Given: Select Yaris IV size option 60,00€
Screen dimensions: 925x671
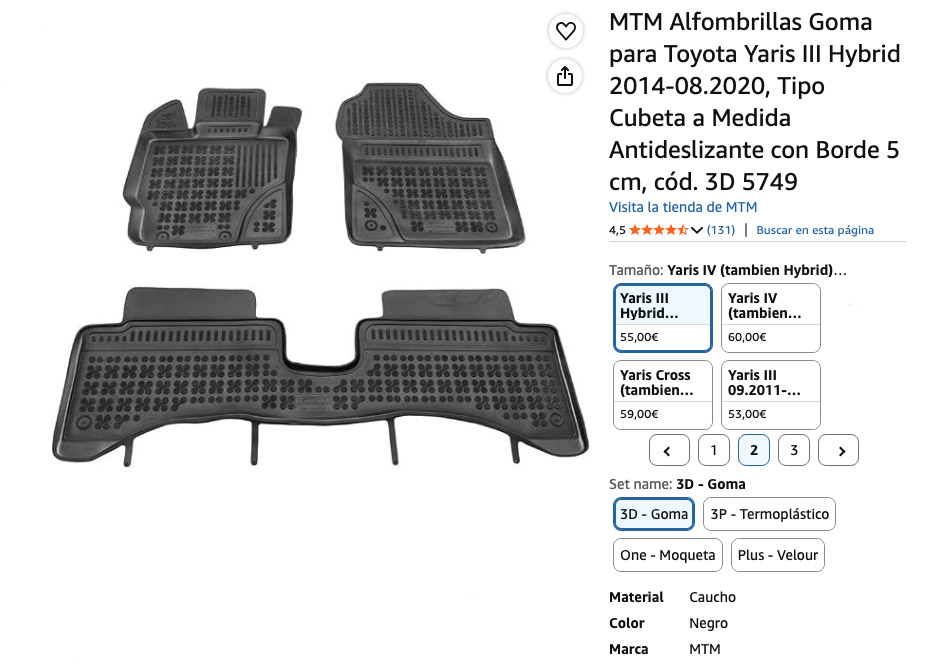Looking at the screenshot, I should tap(770, 318).
